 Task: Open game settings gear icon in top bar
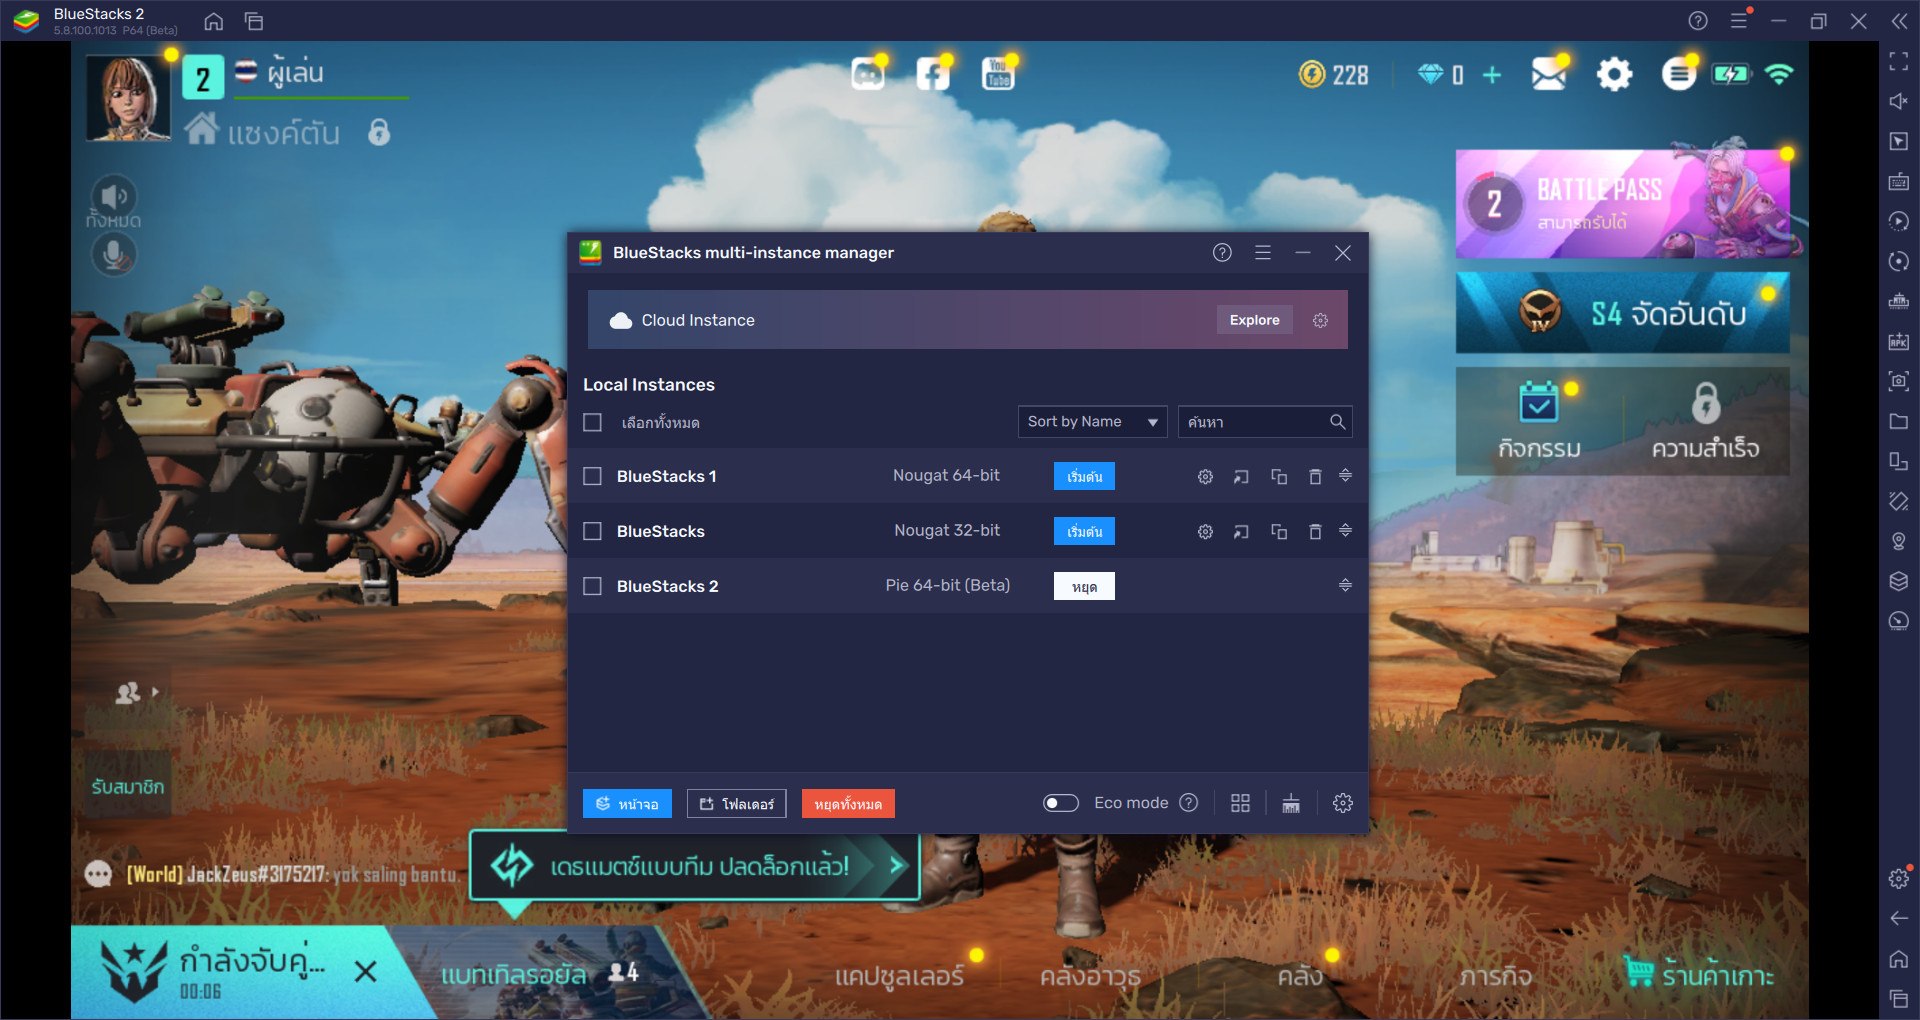pyautogui.click(x=1614, y=74)
